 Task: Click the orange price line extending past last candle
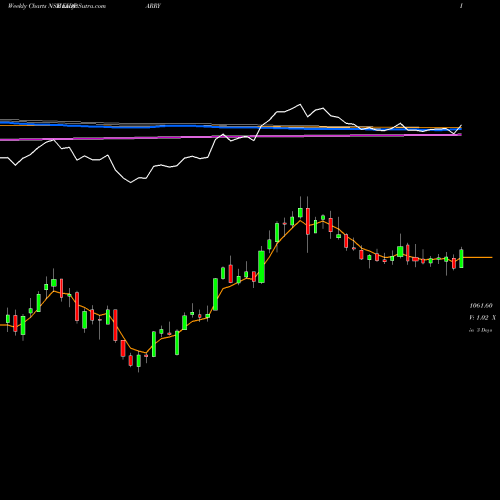(x=478, y=257)
